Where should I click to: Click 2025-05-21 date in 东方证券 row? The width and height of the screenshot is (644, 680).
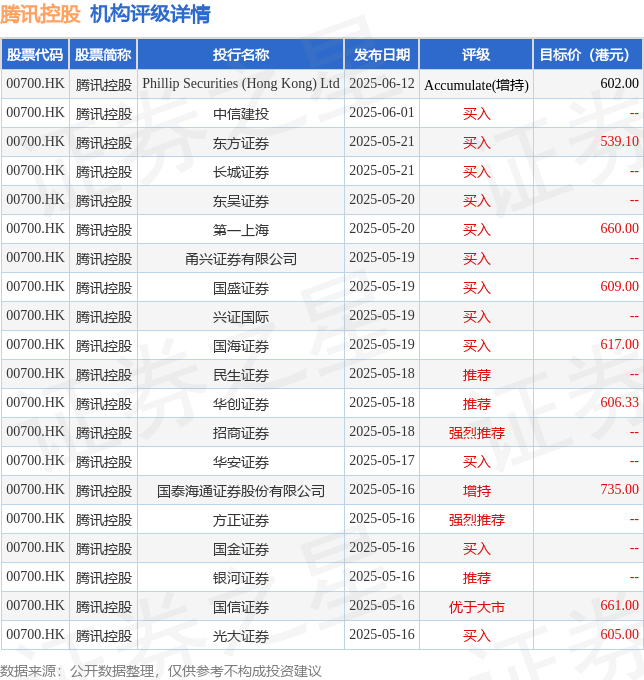coord(382,141)
